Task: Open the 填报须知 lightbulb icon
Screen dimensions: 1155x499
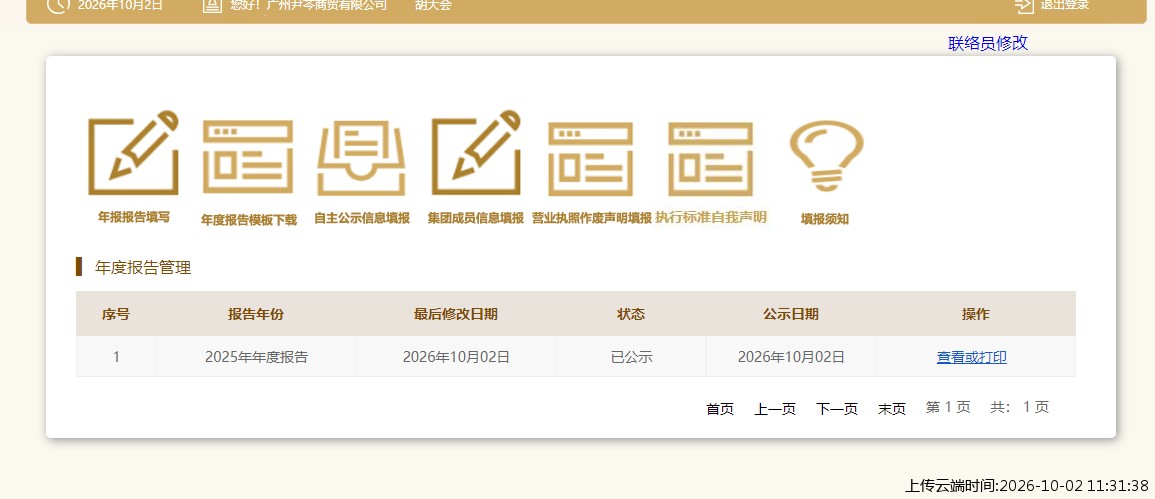Action: click(826, 155)
